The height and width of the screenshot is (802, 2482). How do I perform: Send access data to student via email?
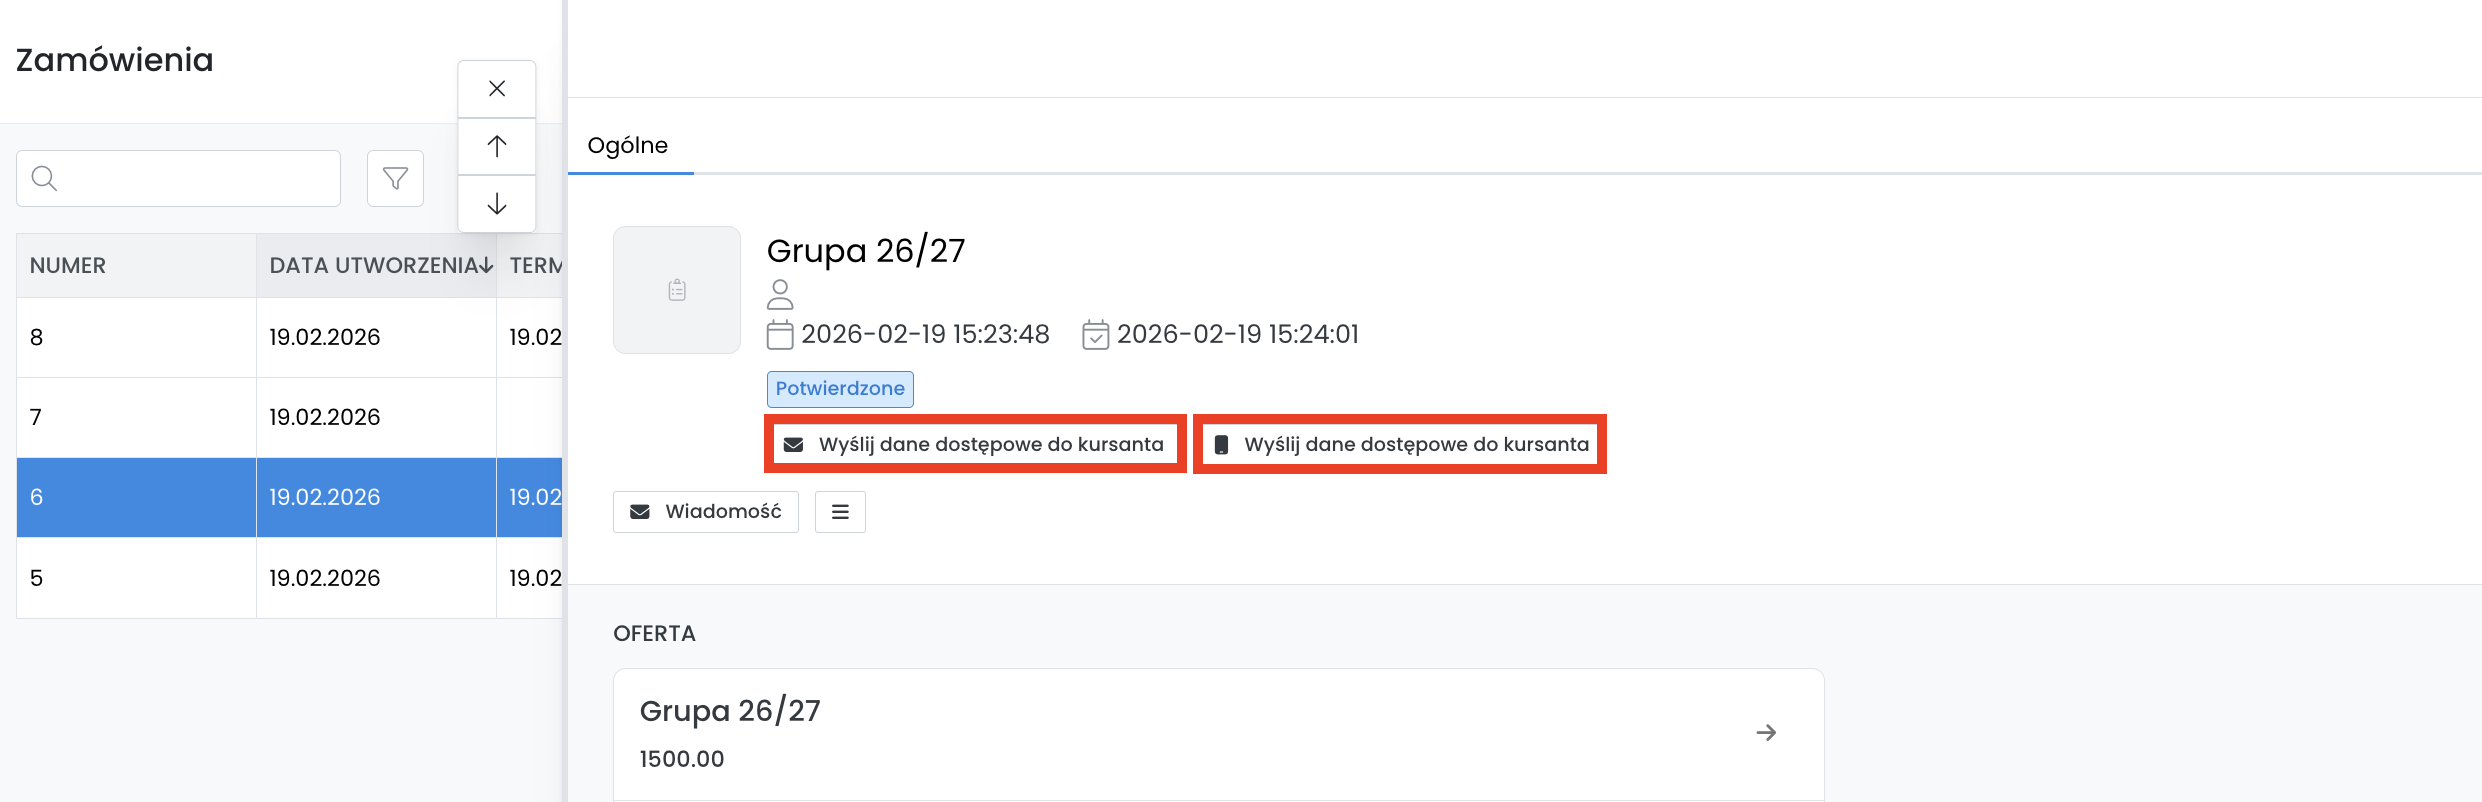tap(975, 444)
